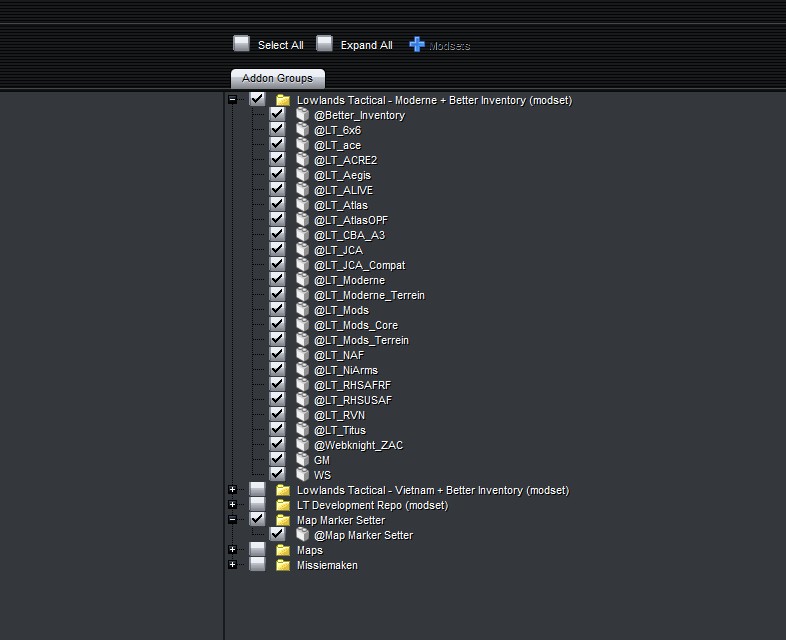Collapse the Map Marker Setter group
Viewport: 786px width, 640px height.
[x=233, y=520]
